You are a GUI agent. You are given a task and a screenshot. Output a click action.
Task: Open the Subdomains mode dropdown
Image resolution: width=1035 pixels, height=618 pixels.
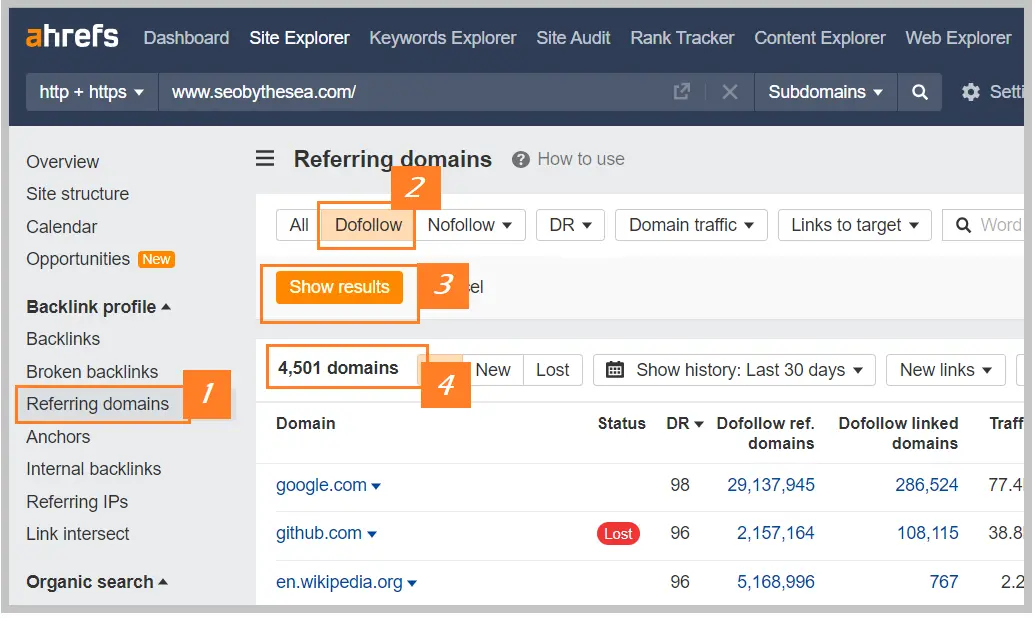click(x=825, y=92)
